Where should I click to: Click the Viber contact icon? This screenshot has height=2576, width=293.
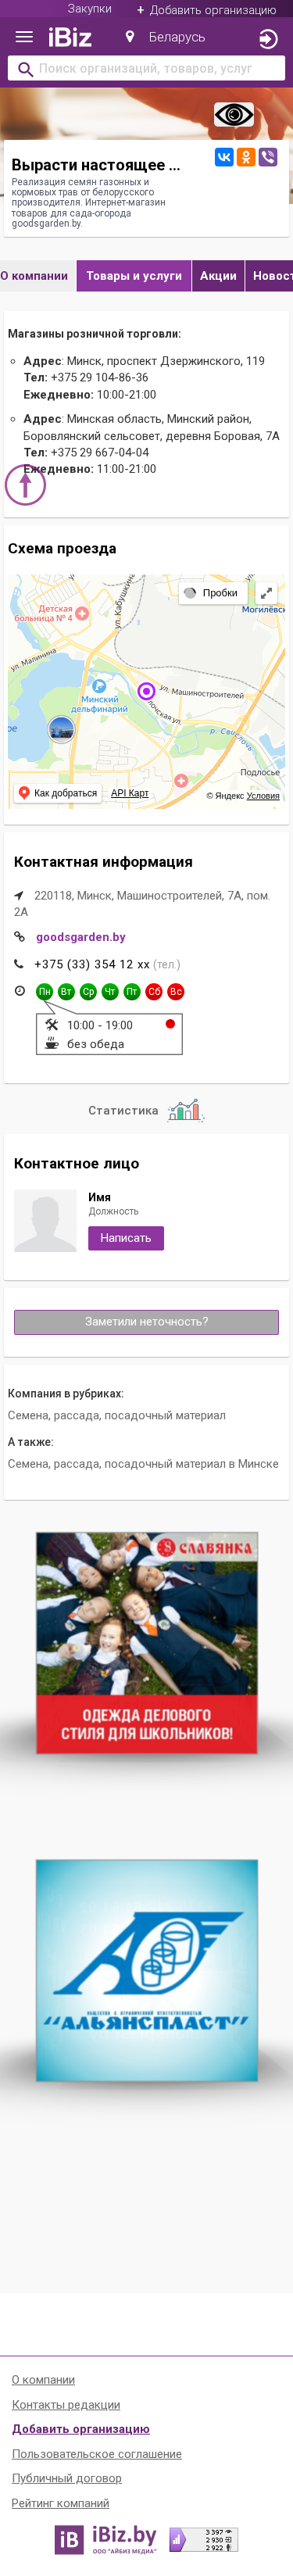268,157
